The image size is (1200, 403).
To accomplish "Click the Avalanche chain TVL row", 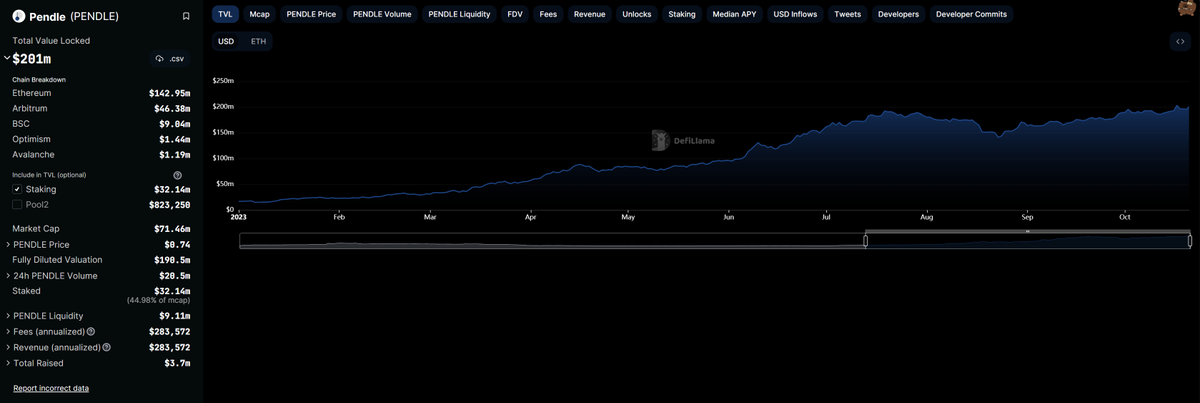I will (101, 155).
